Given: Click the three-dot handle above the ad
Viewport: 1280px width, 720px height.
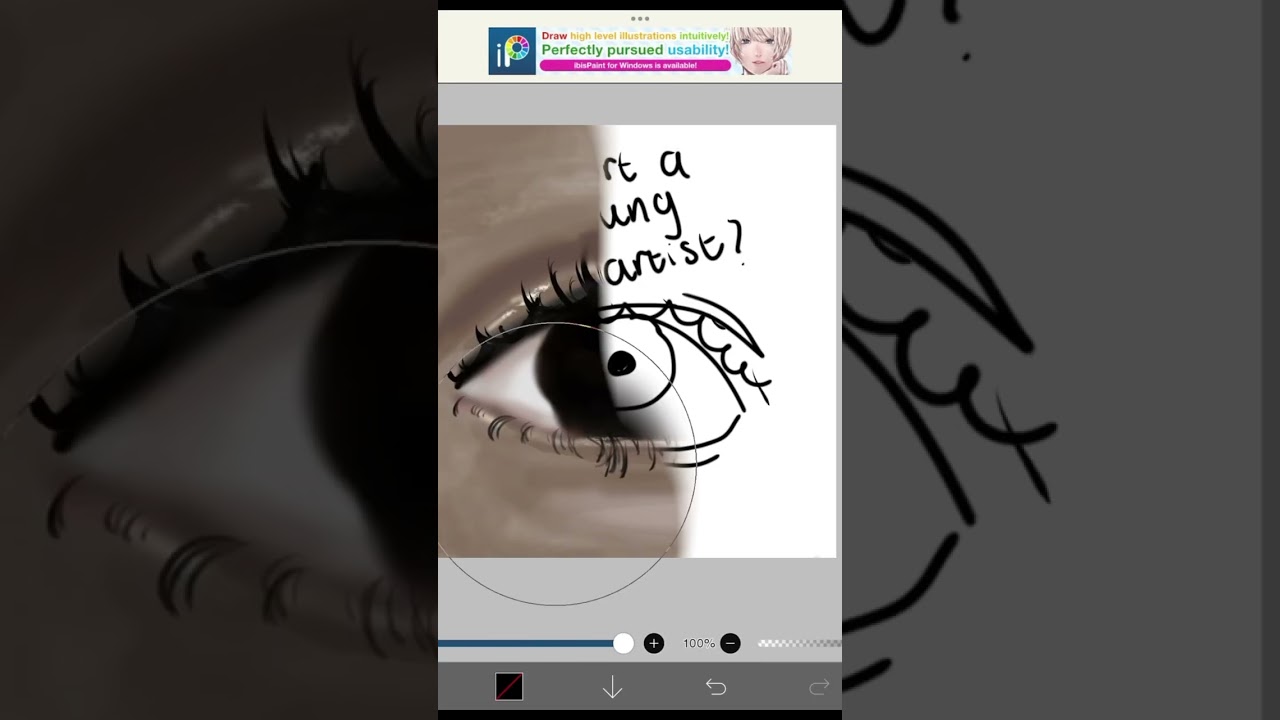Looking at the screenshot, I should point(640,18).
